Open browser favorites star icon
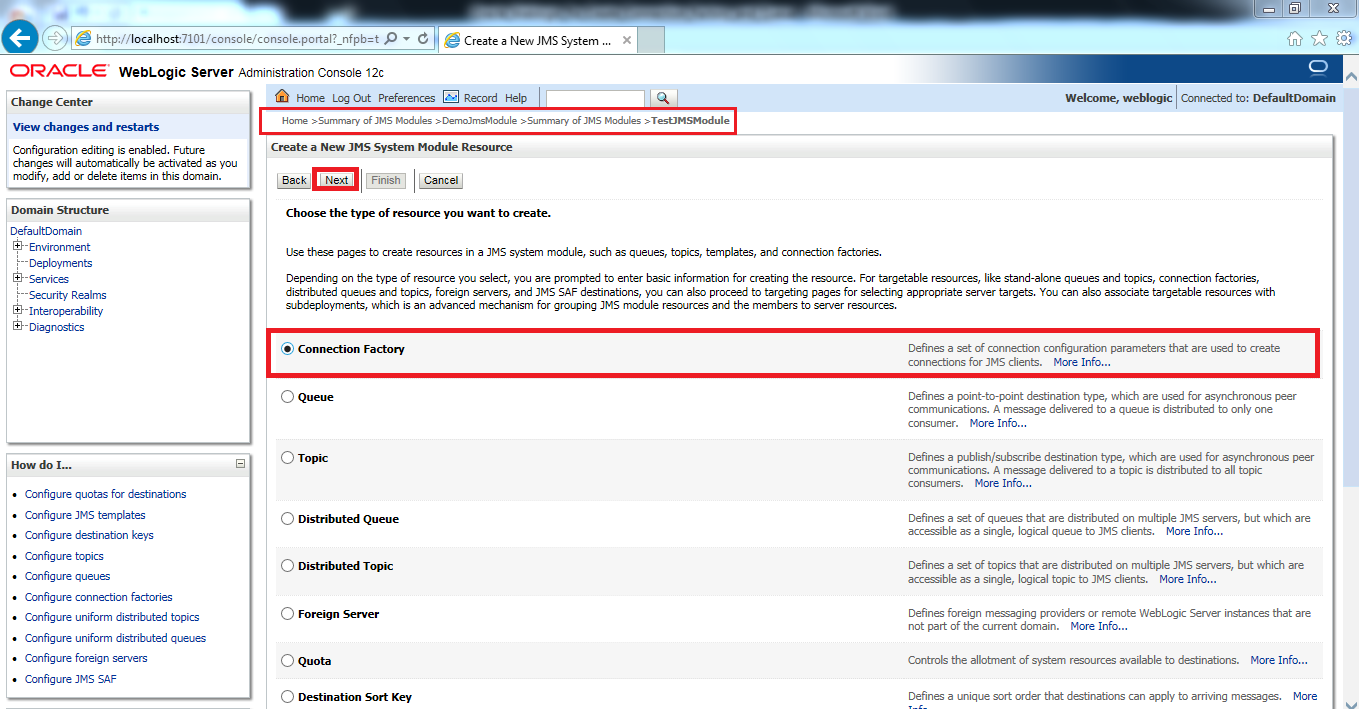The width and height of the screenshot is (1359, 709). tap(1319, 38)
